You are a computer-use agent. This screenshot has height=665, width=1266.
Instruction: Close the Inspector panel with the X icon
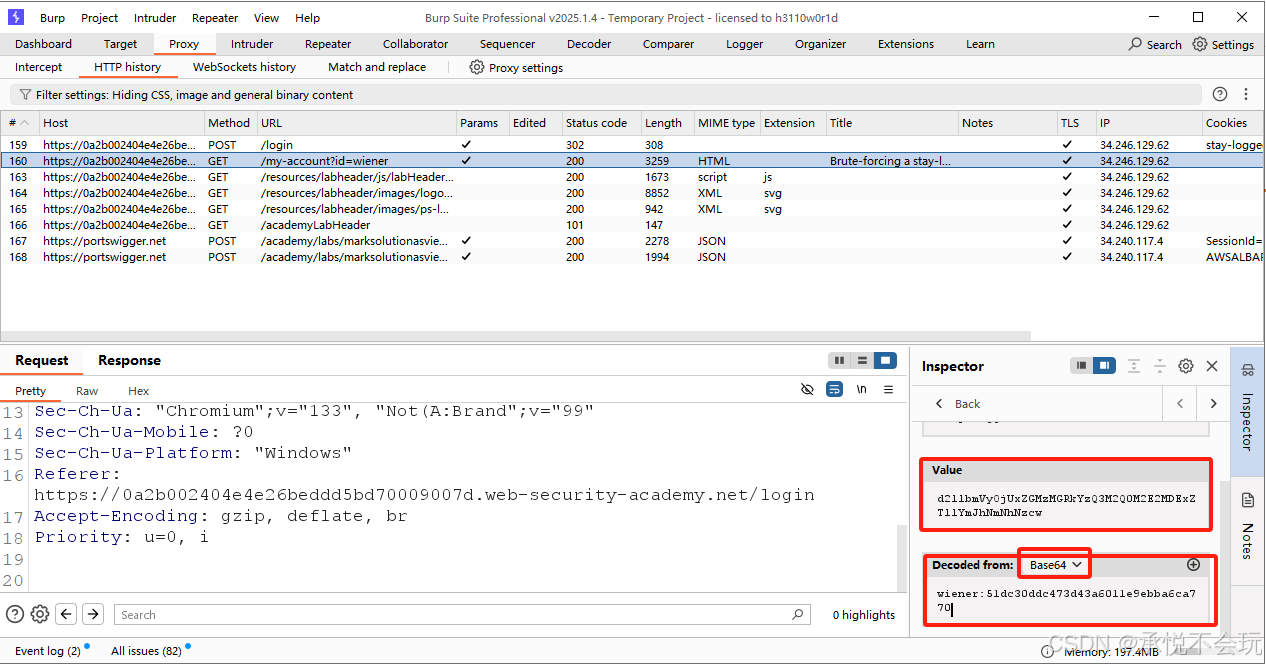1212,366
